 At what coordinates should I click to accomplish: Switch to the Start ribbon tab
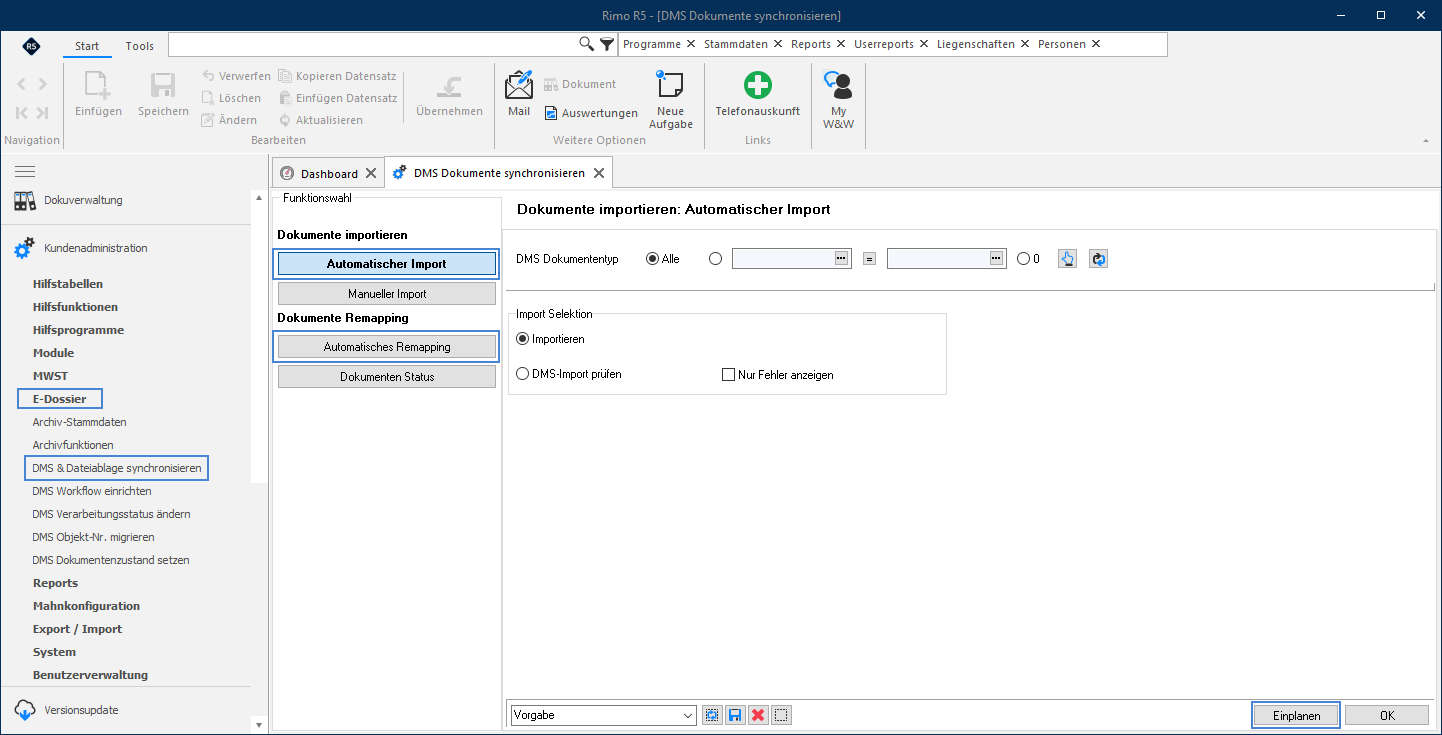[x=87, y=46]
